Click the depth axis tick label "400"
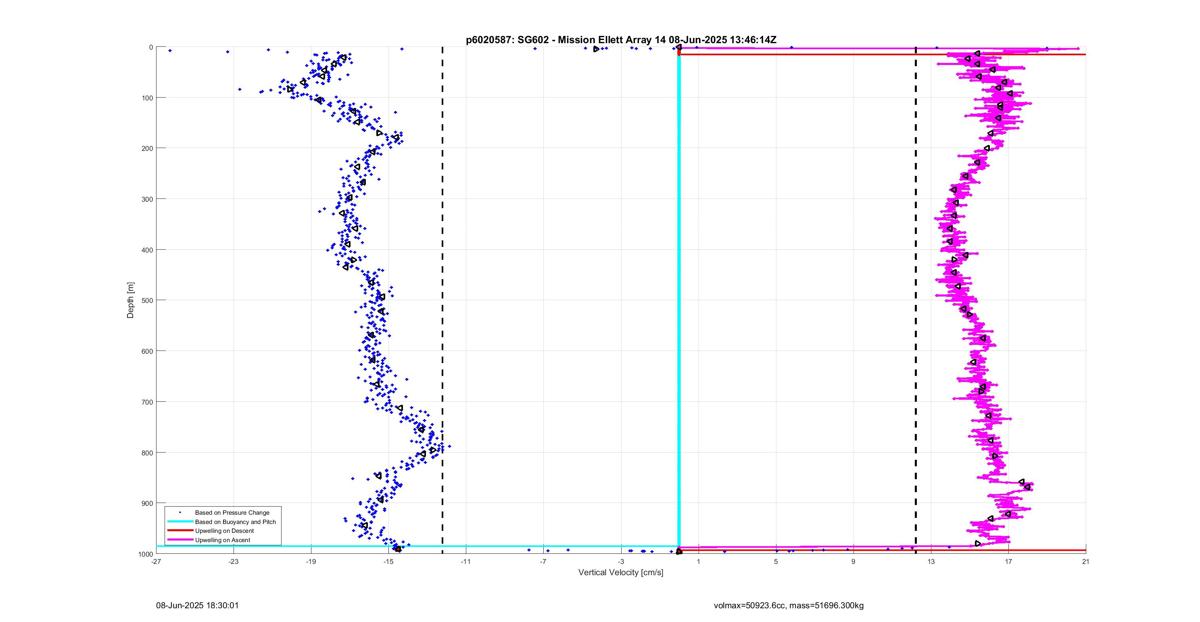Screen dimensions: 1200x622 146,250
